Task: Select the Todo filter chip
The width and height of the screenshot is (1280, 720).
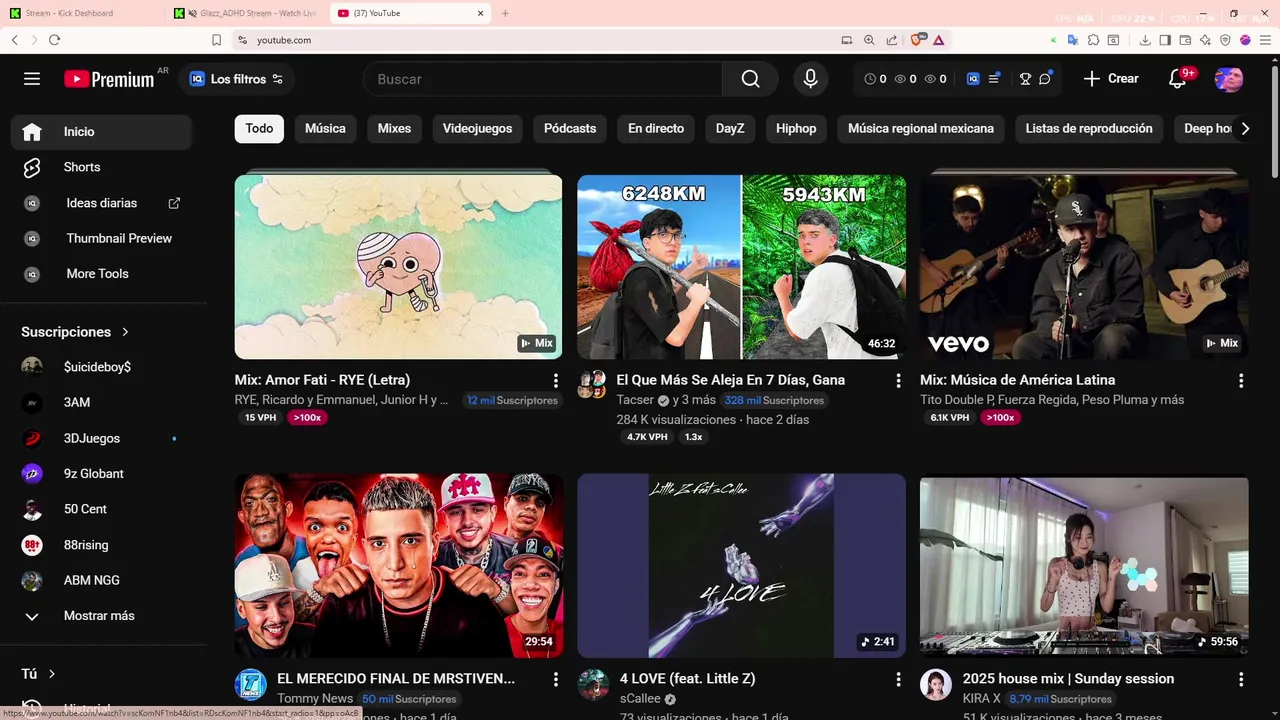Action: point(259,128)
